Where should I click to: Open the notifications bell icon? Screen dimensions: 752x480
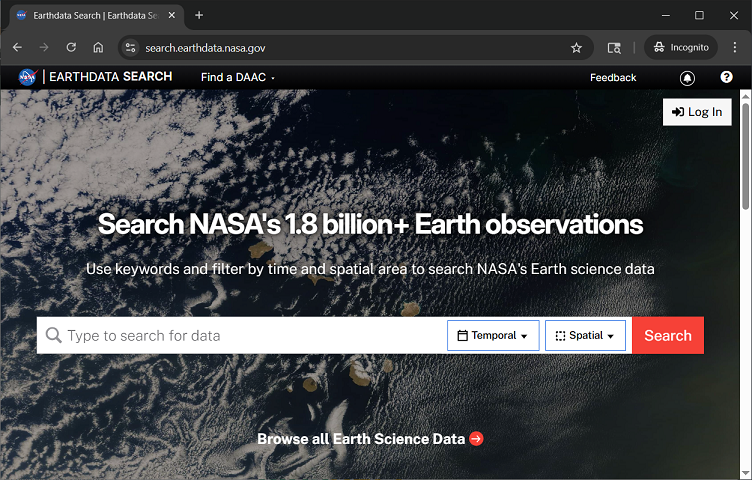[687, 78]
